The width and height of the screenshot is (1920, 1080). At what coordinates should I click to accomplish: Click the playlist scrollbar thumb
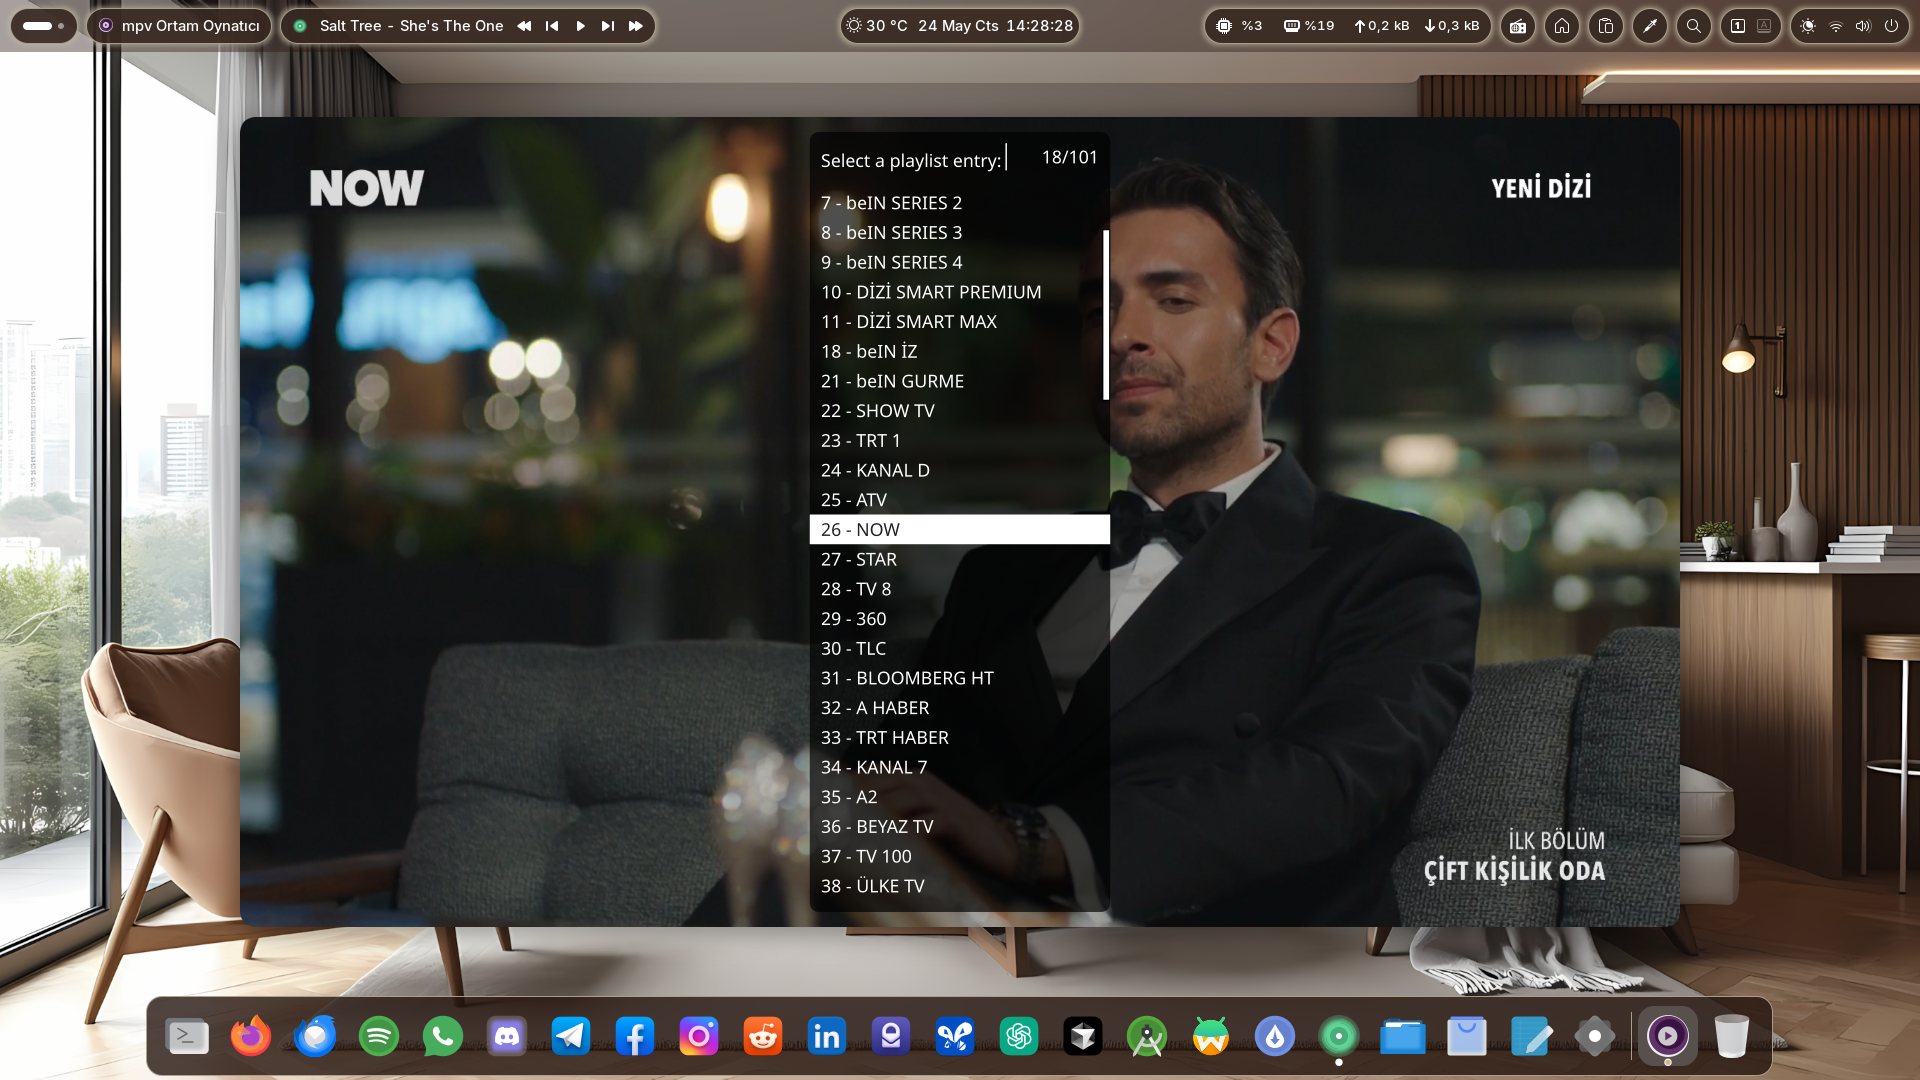tap(1106, 315)
